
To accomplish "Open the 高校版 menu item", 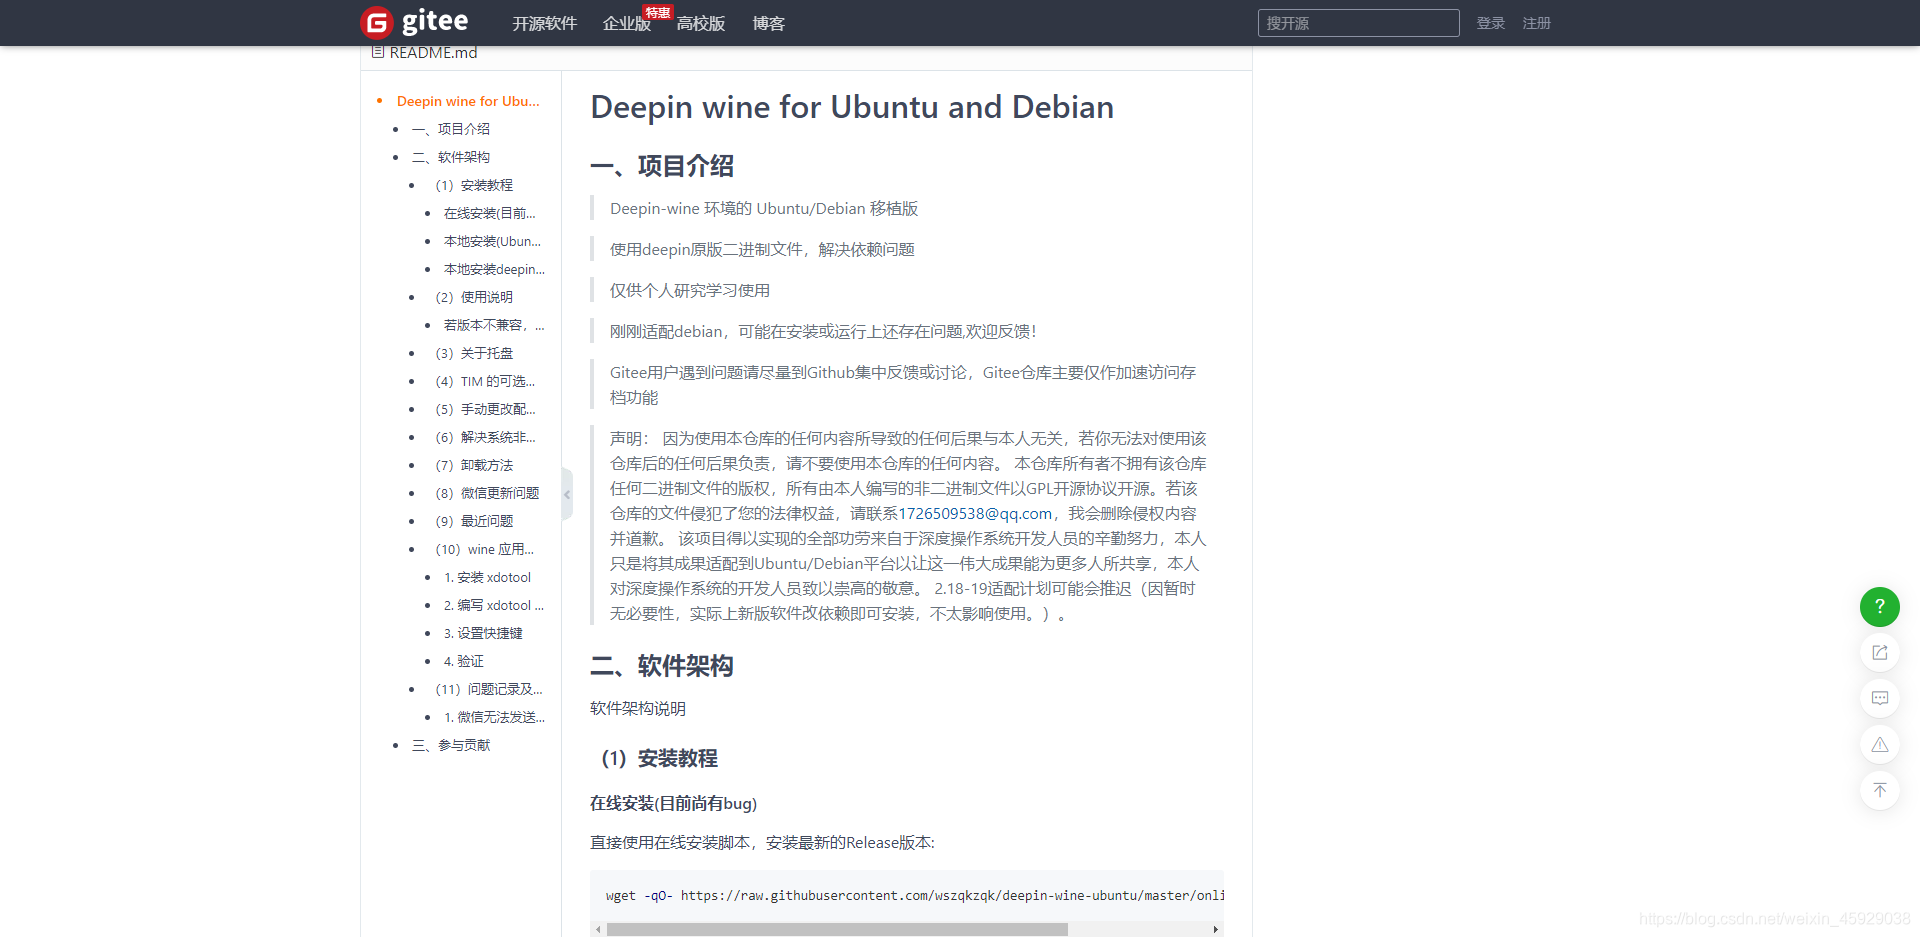I will point(700,23).
